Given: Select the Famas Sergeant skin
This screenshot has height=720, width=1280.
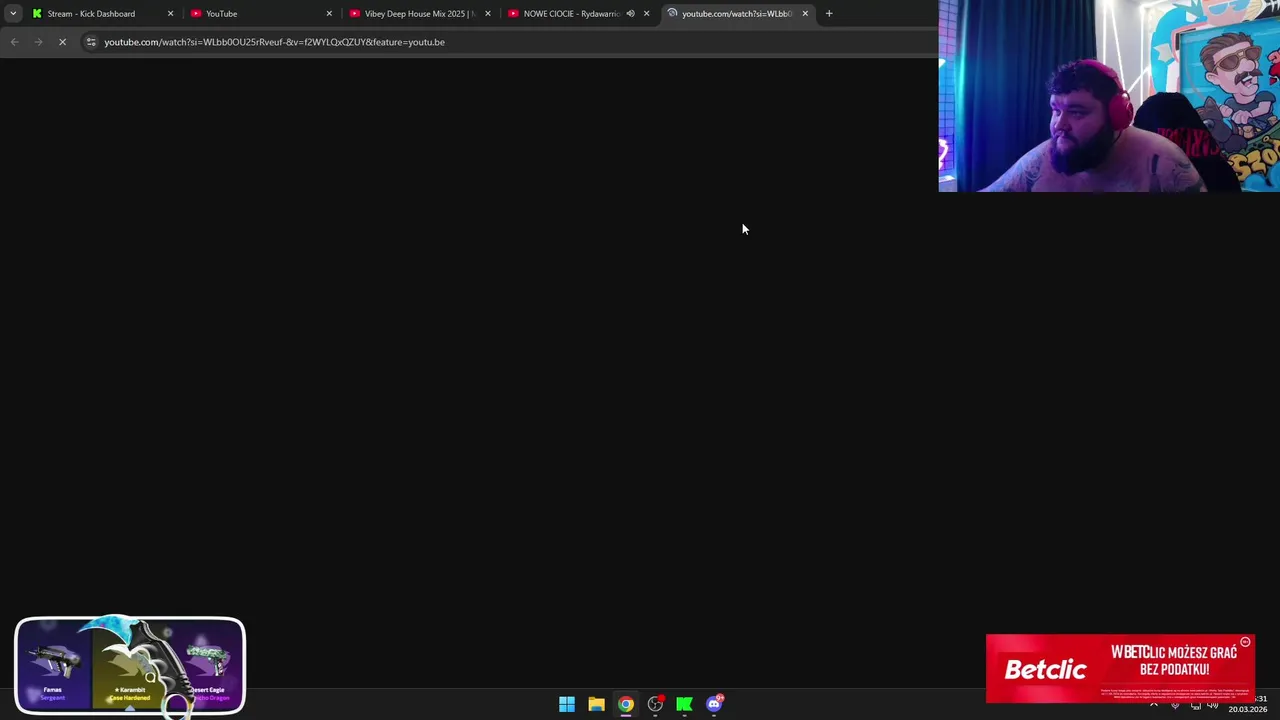Looking at the screenshot, I should click(x=53, y=666).
